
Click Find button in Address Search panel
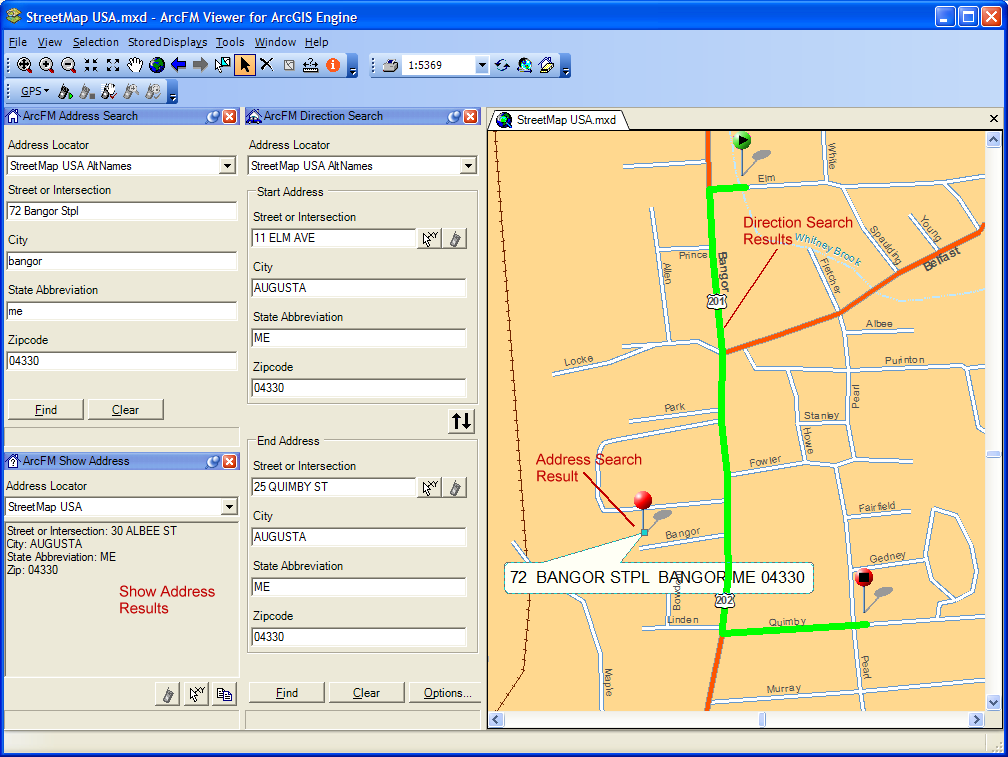click(x=45, y=410)
